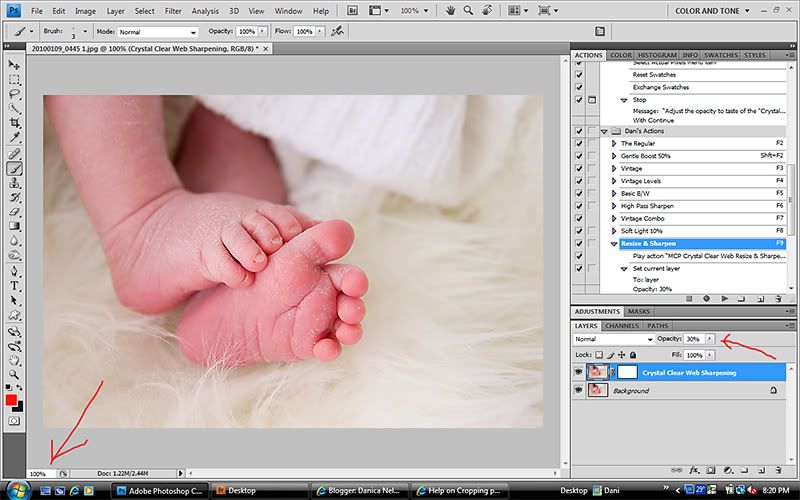Select the Crop tool
800x500 pixels.
click(15, 123)
